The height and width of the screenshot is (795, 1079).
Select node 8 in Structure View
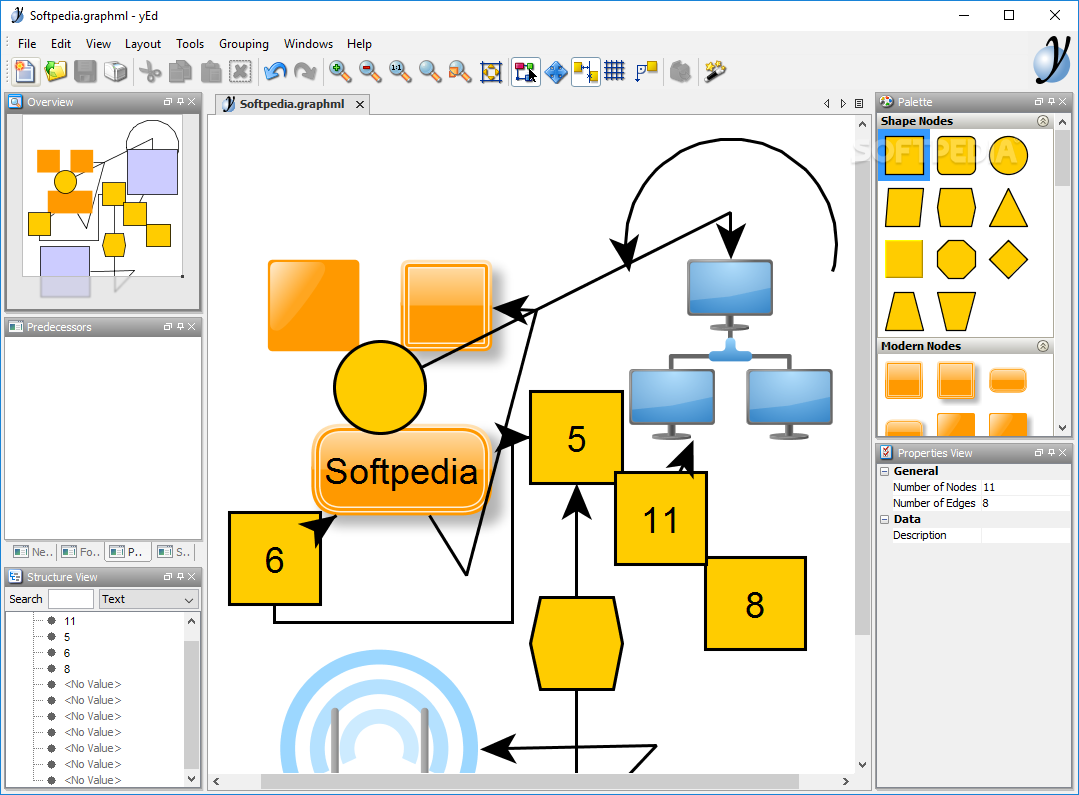(x=67, y=669)
